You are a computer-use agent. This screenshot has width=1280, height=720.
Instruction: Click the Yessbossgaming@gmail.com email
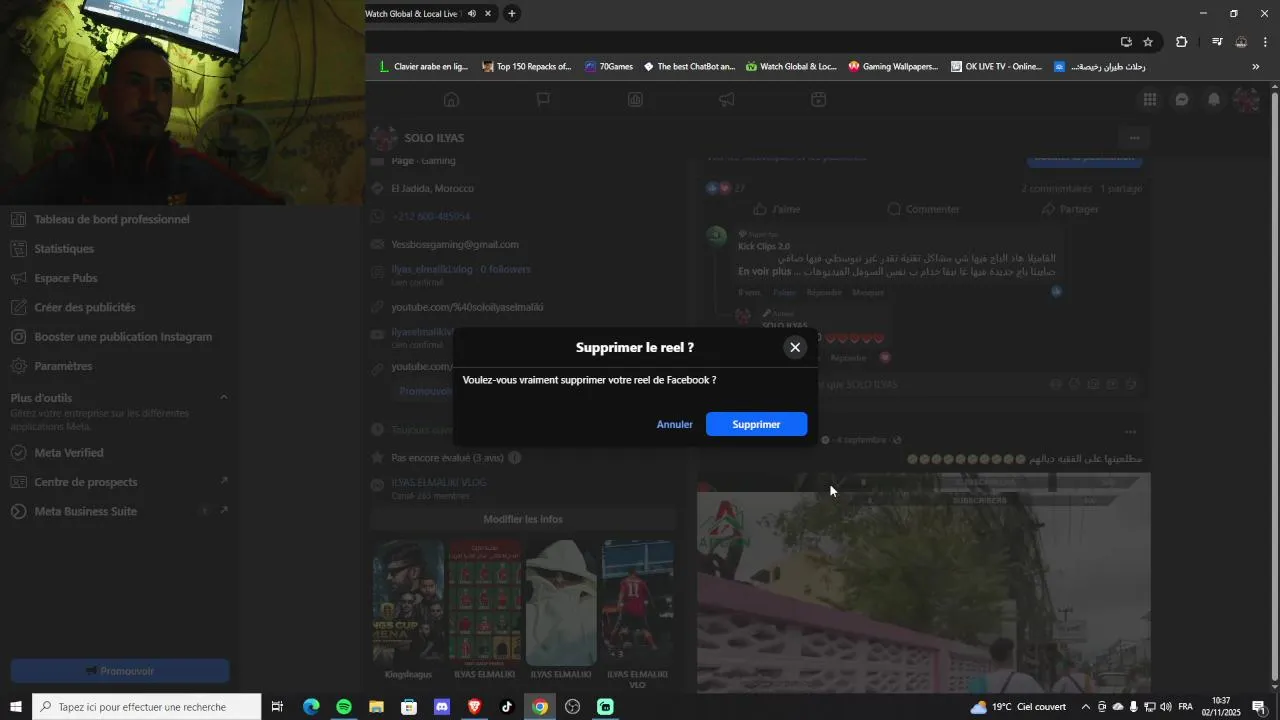point(455,244)
